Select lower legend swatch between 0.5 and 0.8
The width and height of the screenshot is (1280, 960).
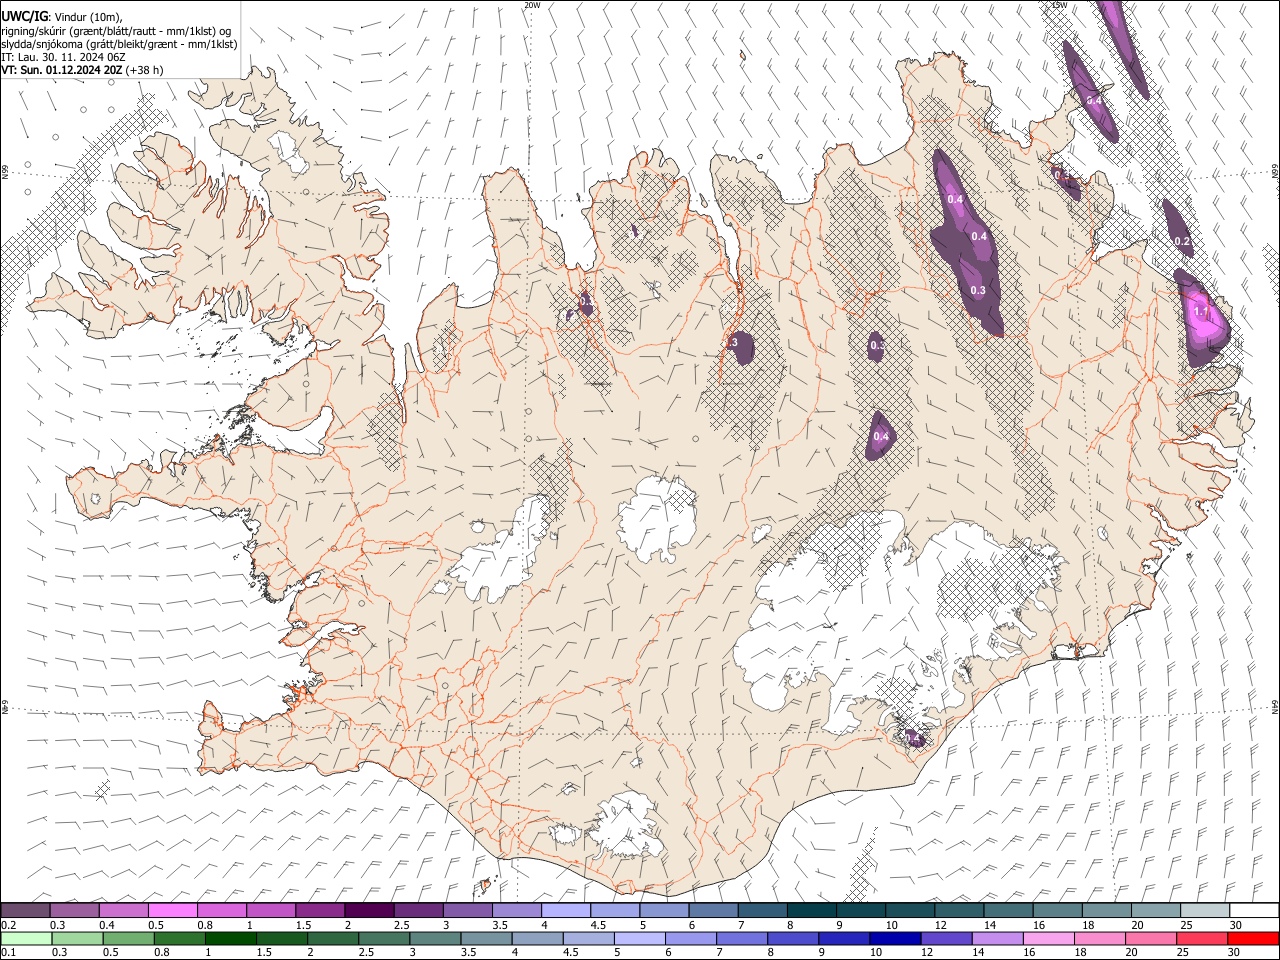(128, 938)
